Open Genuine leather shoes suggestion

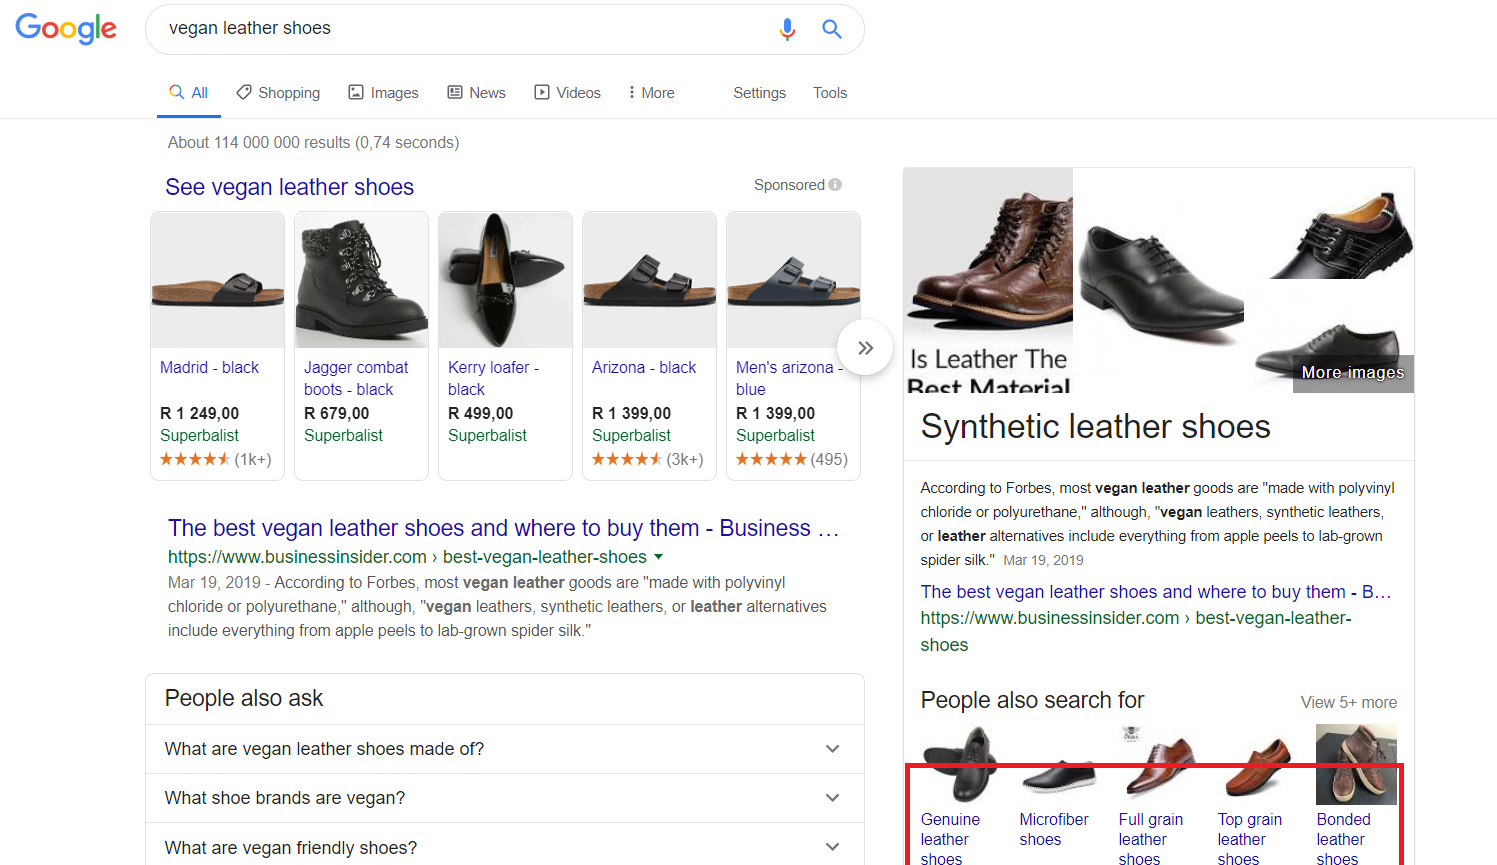coord(950,839)
